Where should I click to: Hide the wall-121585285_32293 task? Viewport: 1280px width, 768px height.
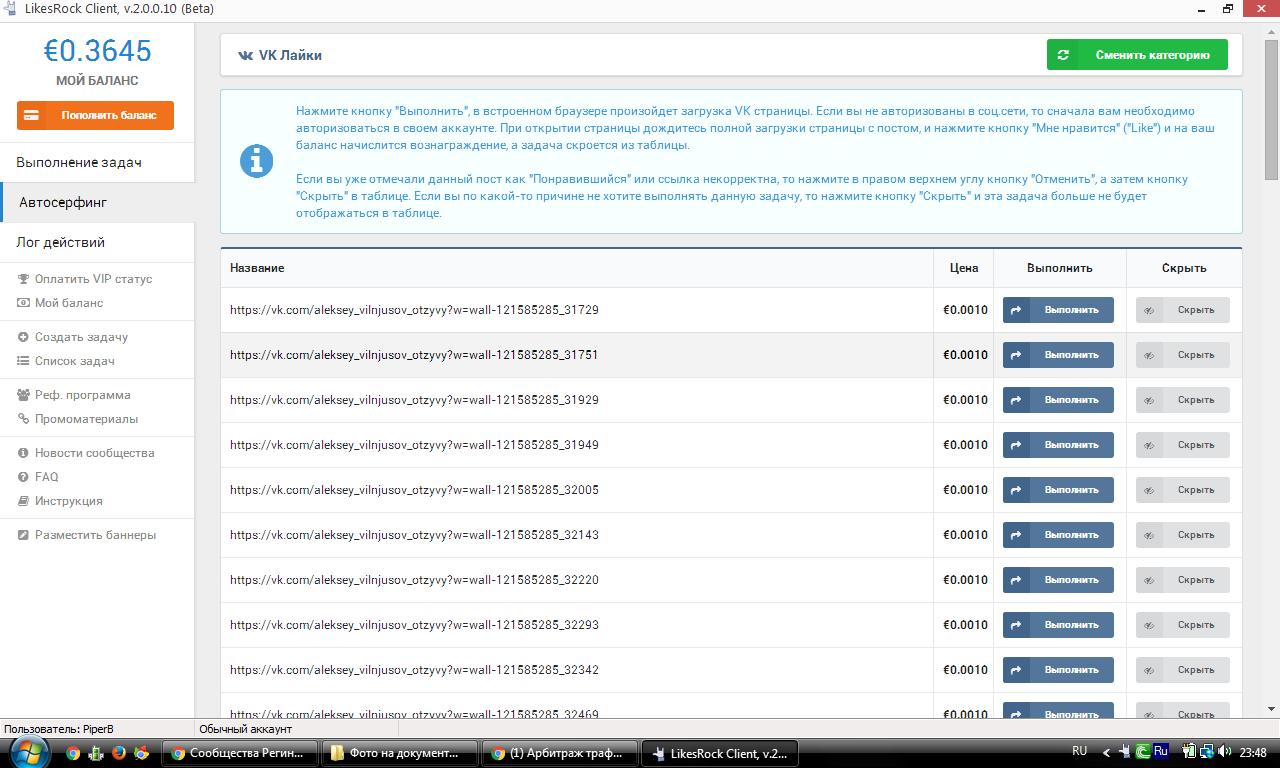pyautogui.click(x=1182, y=625)
